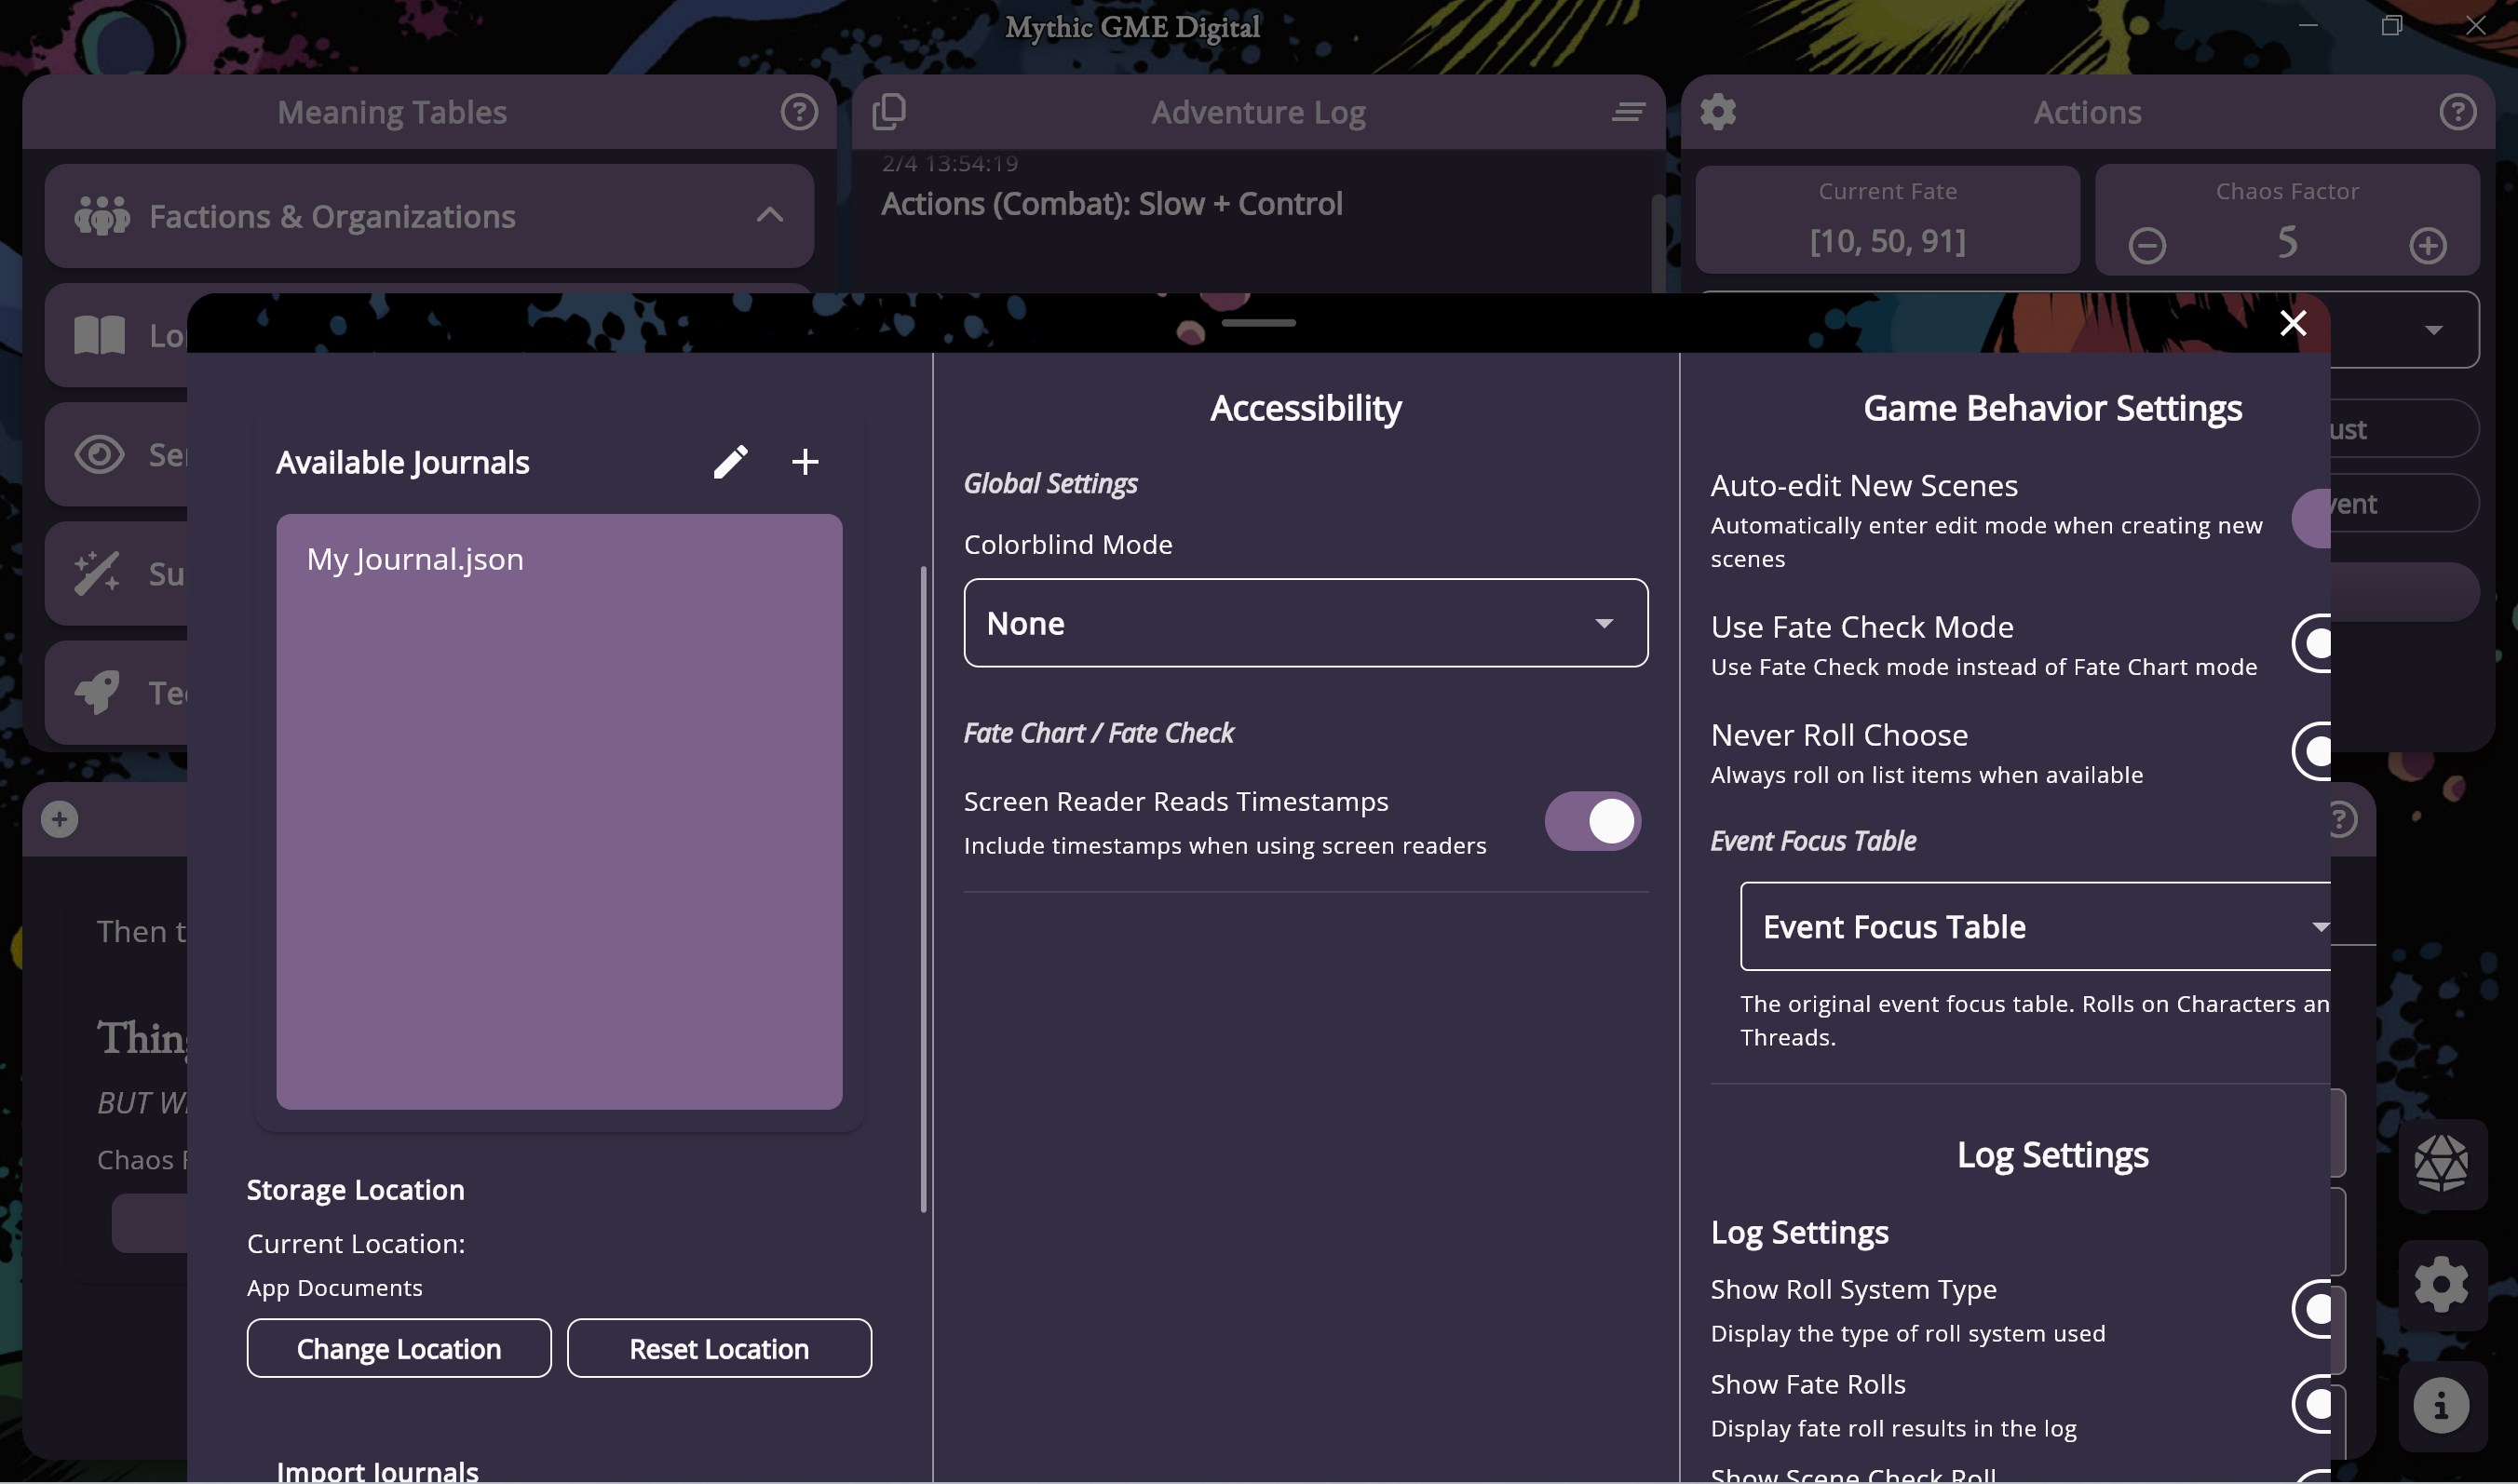2518x1484 pixels.
Task: Increase the Chaos Factor with plus
Action: [2428, 245]
